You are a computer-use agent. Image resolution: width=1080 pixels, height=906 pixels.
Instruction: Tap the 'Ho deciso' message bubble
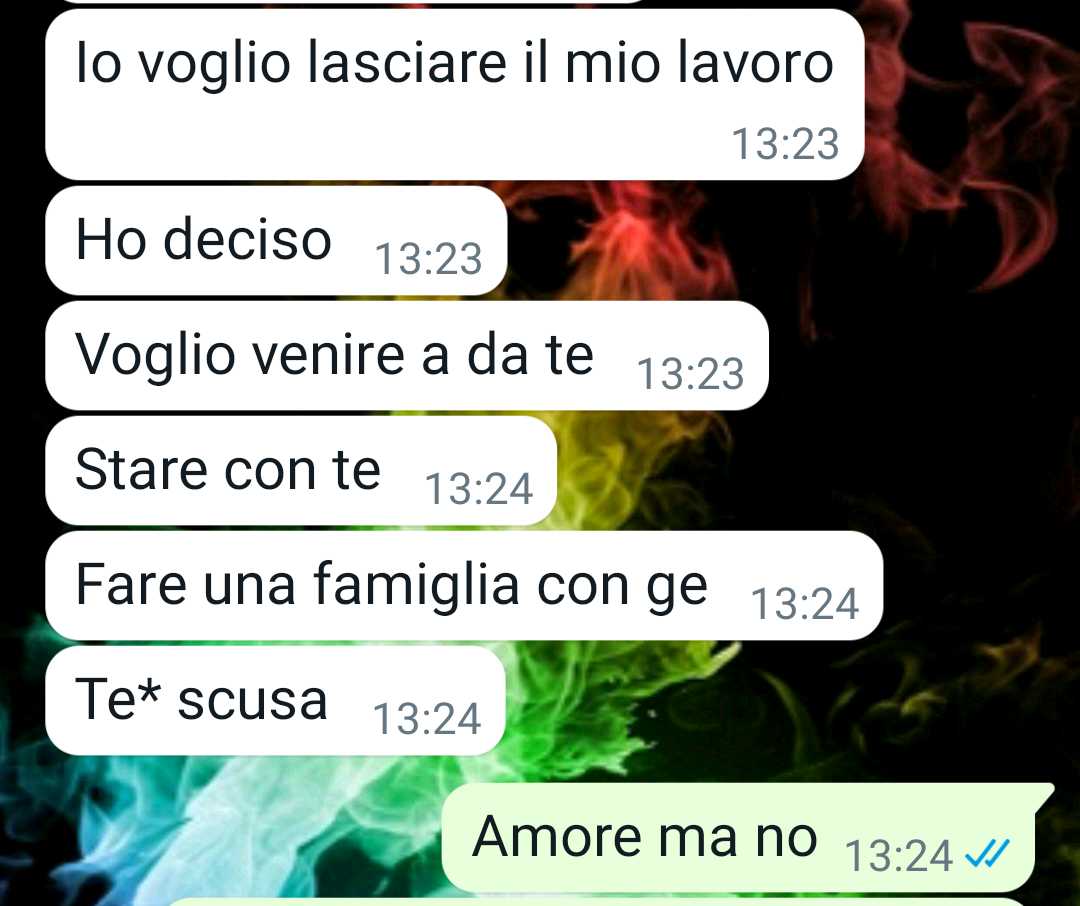276,240
